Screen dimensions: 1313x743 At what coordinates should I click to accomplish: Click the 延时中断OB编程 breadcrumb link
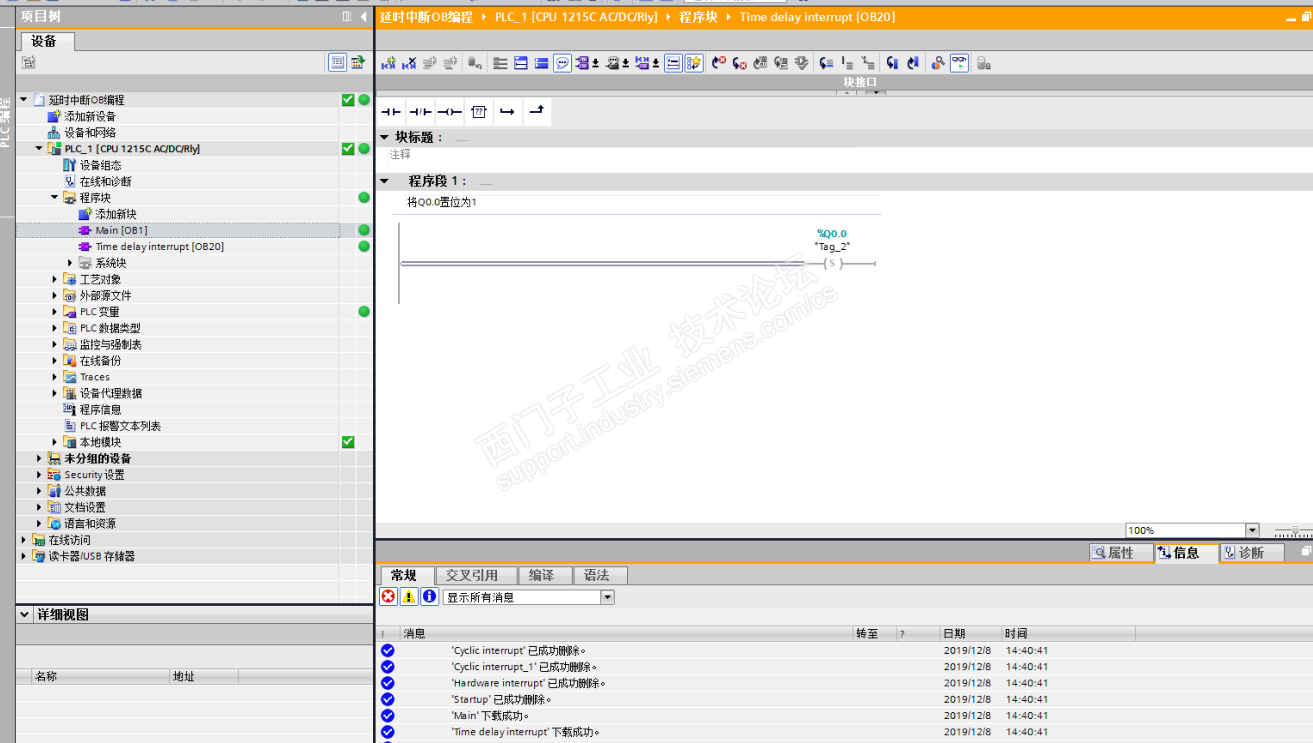427,17
